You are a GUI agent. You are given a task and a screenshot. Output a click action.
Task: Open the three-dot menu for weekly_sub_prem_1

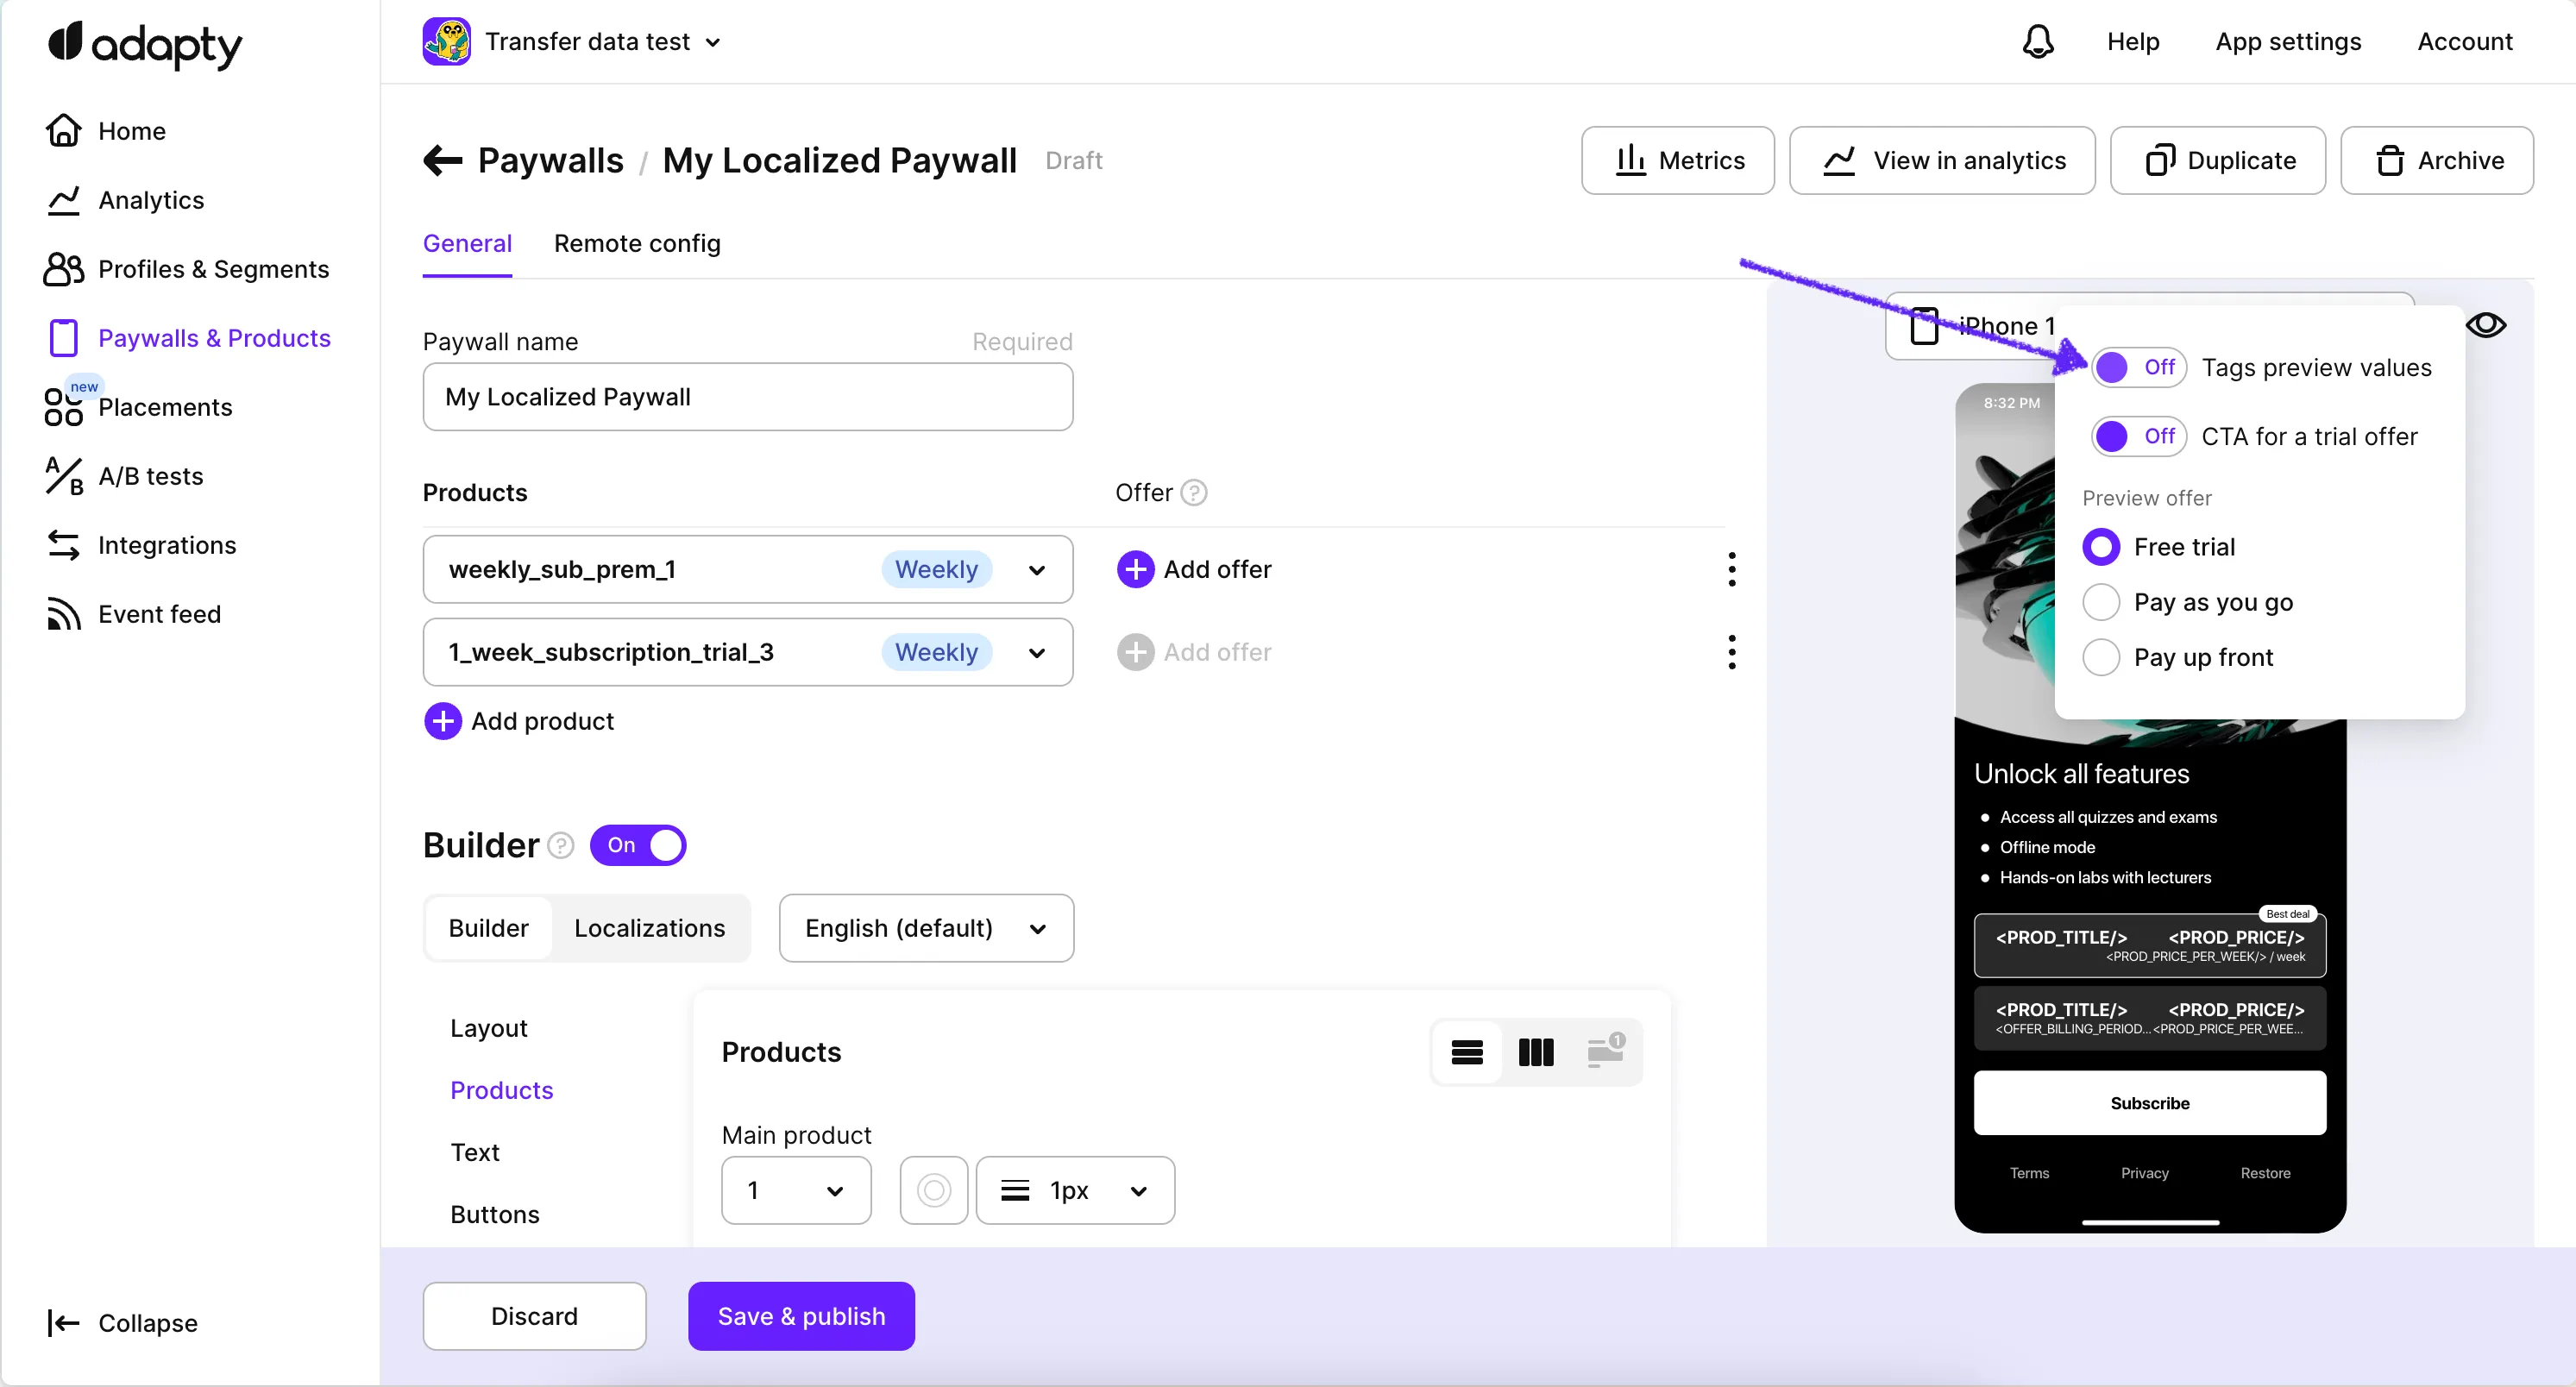(x=1731, y=569)
